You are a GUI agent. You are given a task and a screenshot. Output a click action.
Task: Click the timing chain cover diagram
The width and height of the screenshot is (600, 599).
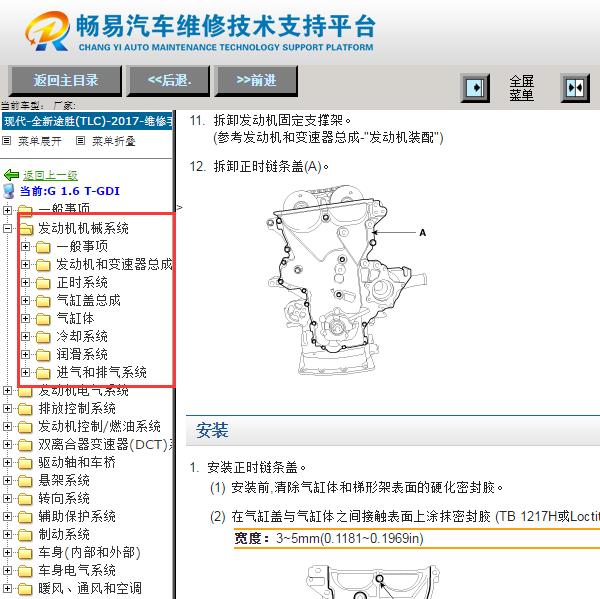(x=347, y=280)
